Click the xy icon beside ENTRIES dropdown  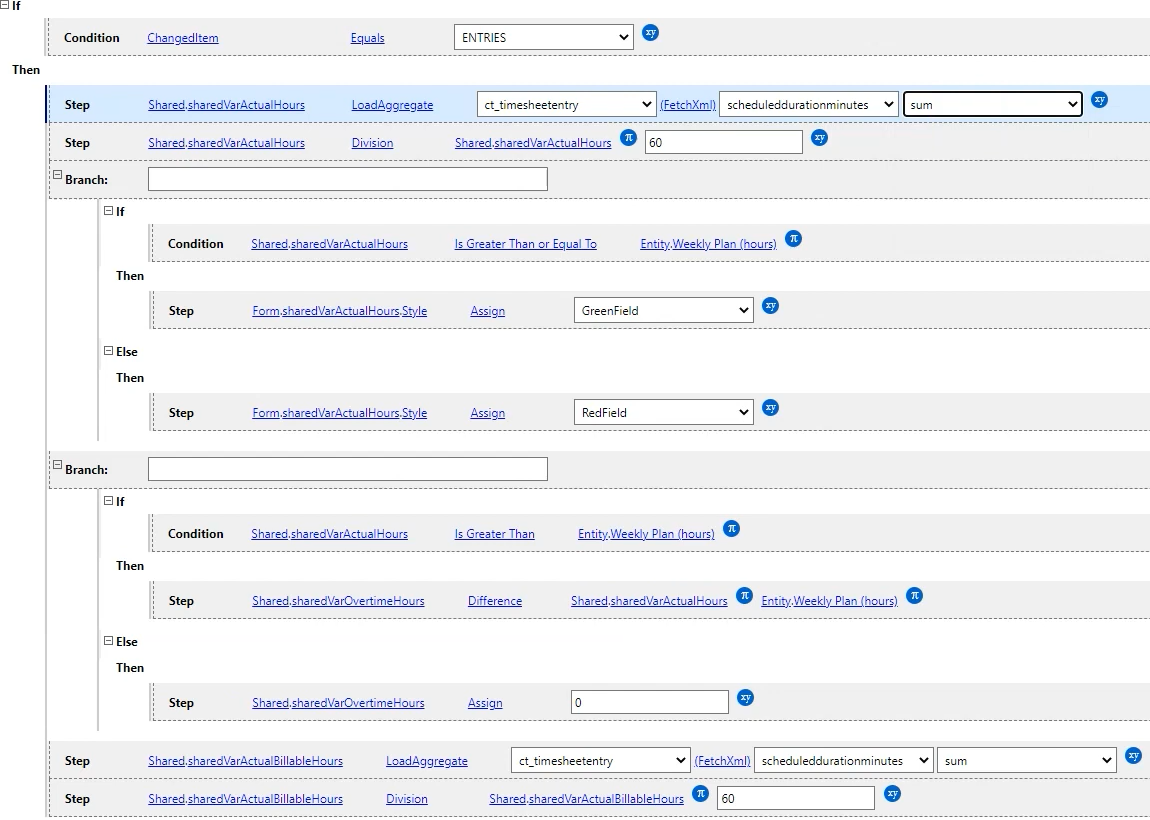pyautogui.click(x=650, y=32)
